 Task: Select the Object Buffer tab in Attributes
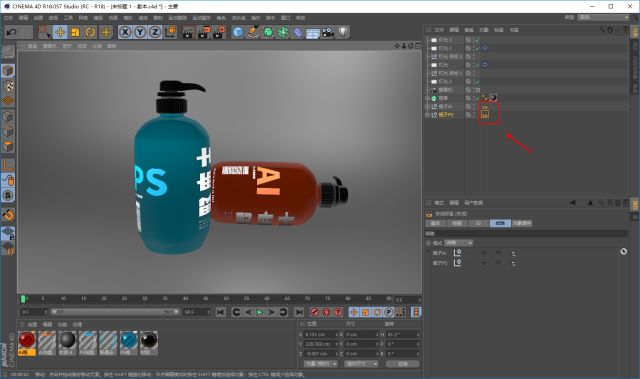pyautogui.click(x=522, y=223)
